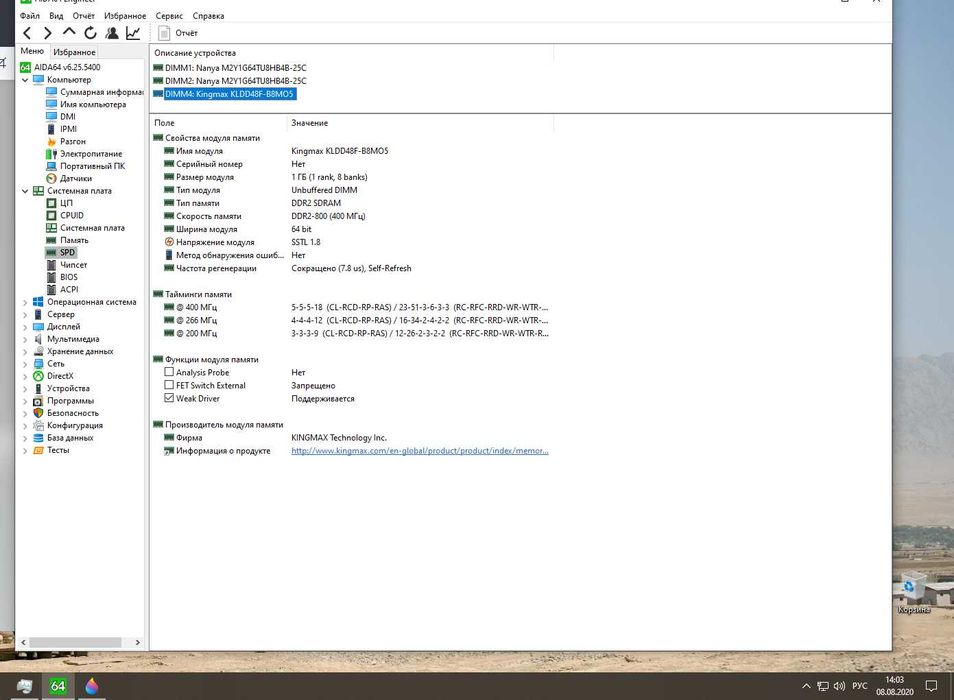This screenshot has height=700, width=954.
Task: Toggle the FET Switch External checkbox
Action: pyautogui.click(x=169, y=385)
